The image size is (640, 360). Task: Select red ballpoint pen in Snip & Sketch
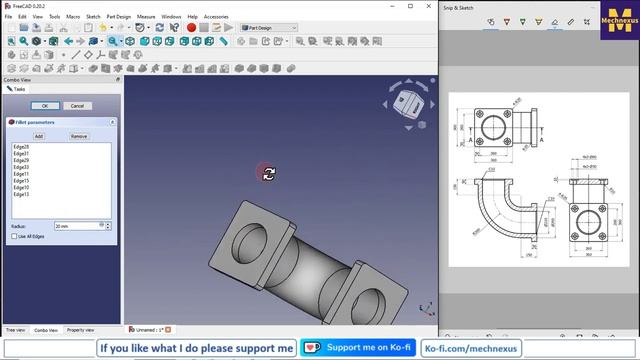pos(507,22)
